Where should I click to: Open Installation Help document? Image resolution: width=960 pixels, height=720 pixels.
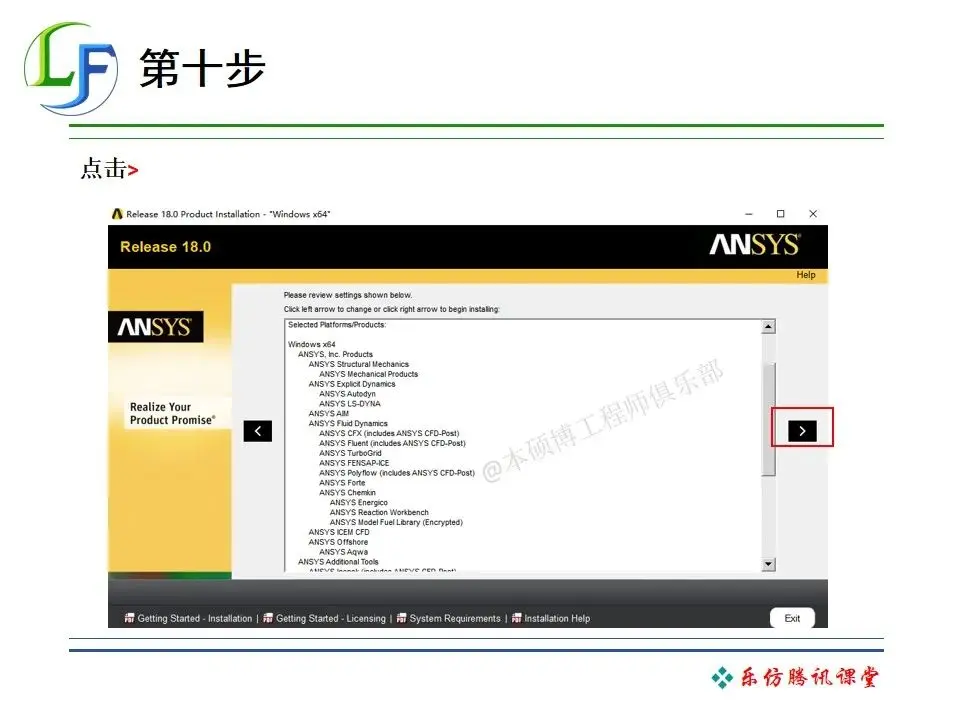pyautogui.click(x=557, y=618)
